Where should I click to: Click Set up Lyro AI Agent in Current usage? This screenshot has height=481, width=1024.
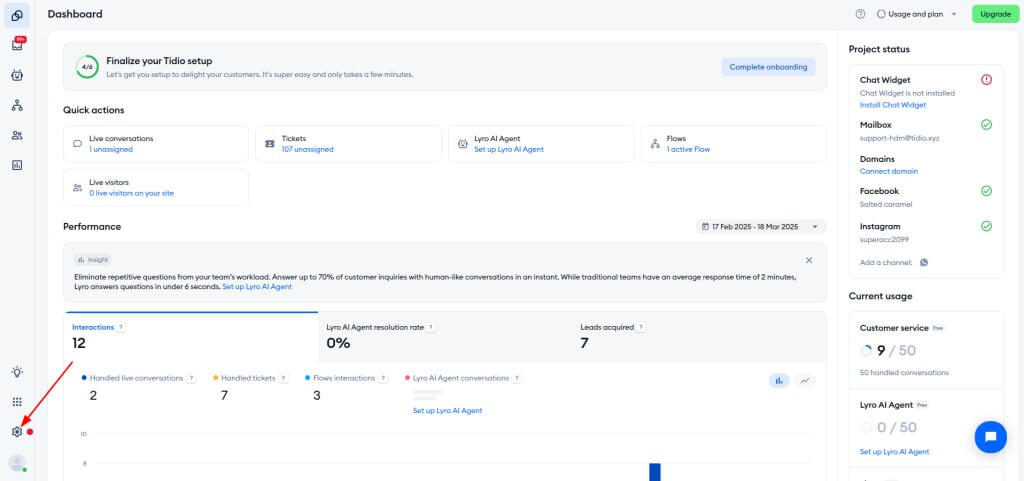pyautogui.click(x=895, y=452)
